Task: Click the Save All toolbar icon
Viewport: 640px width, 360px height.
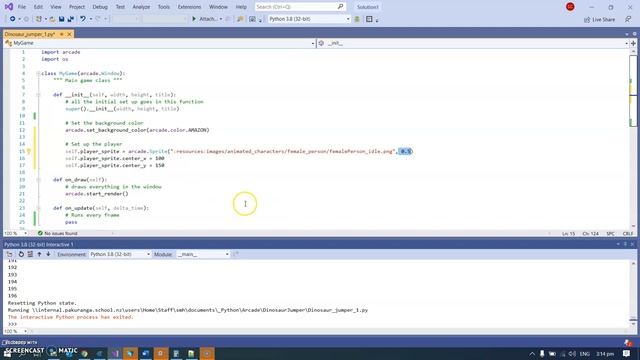Action: [70, 19]
